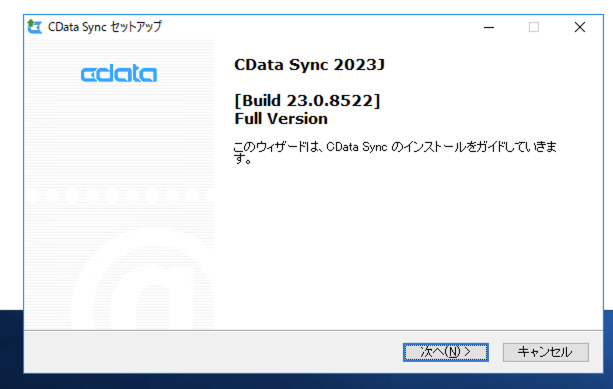Click the 次へ(N) > button to continue

pos(446,352)
